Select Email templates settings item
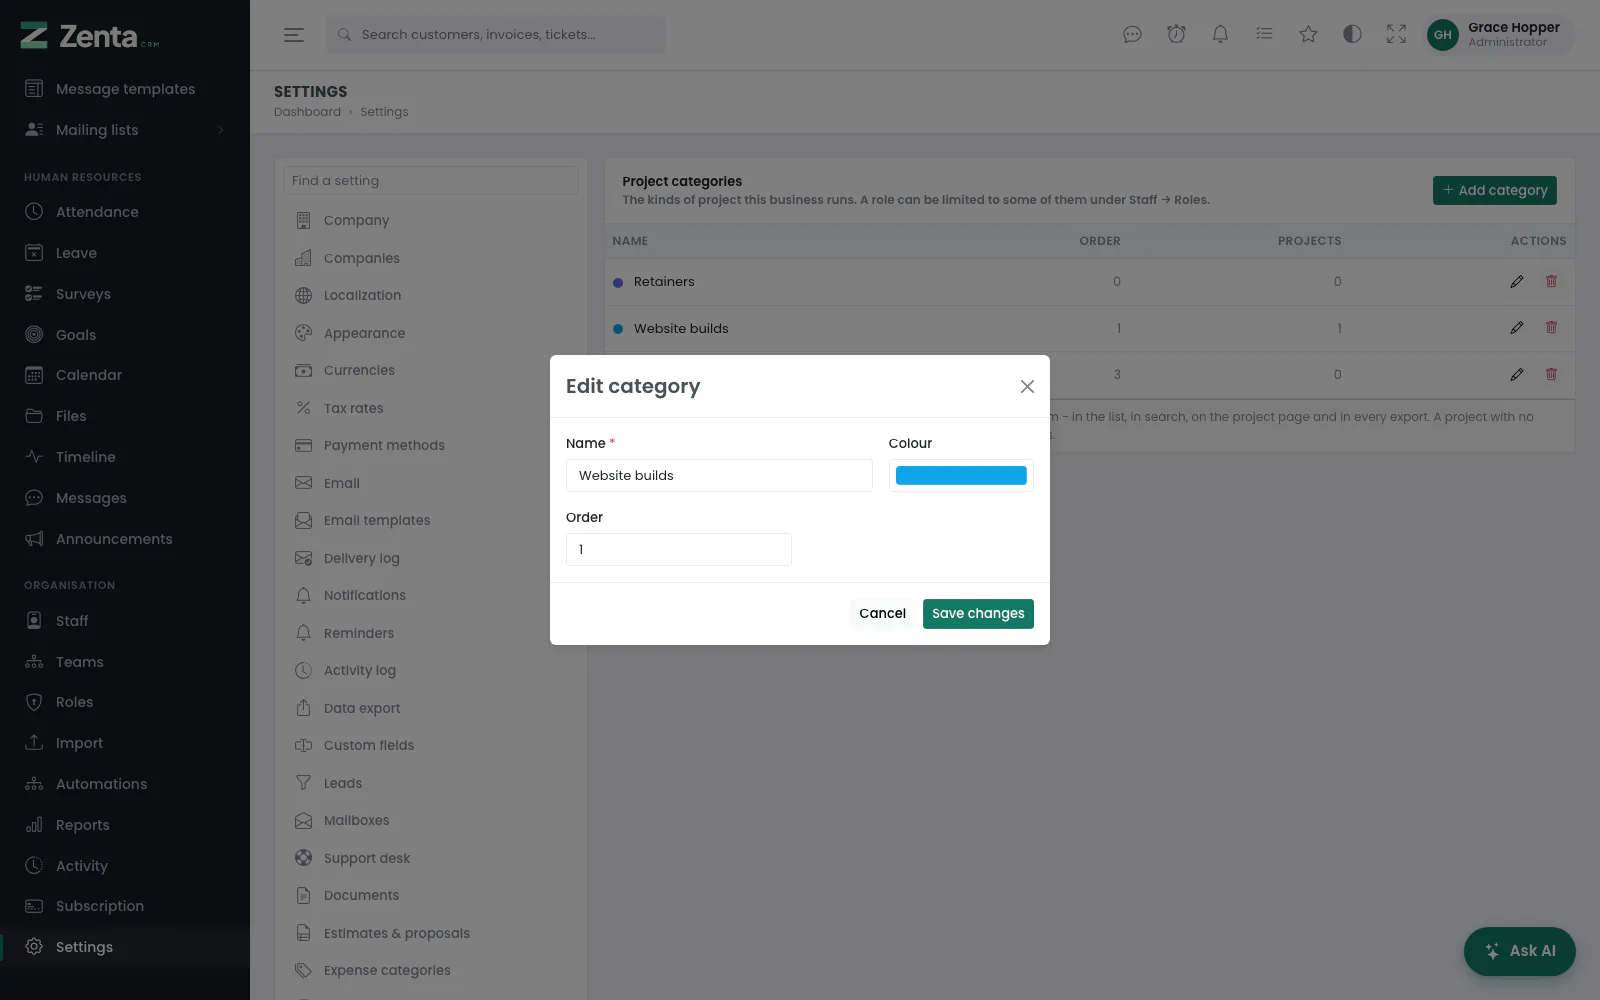 tap(431, 520)
